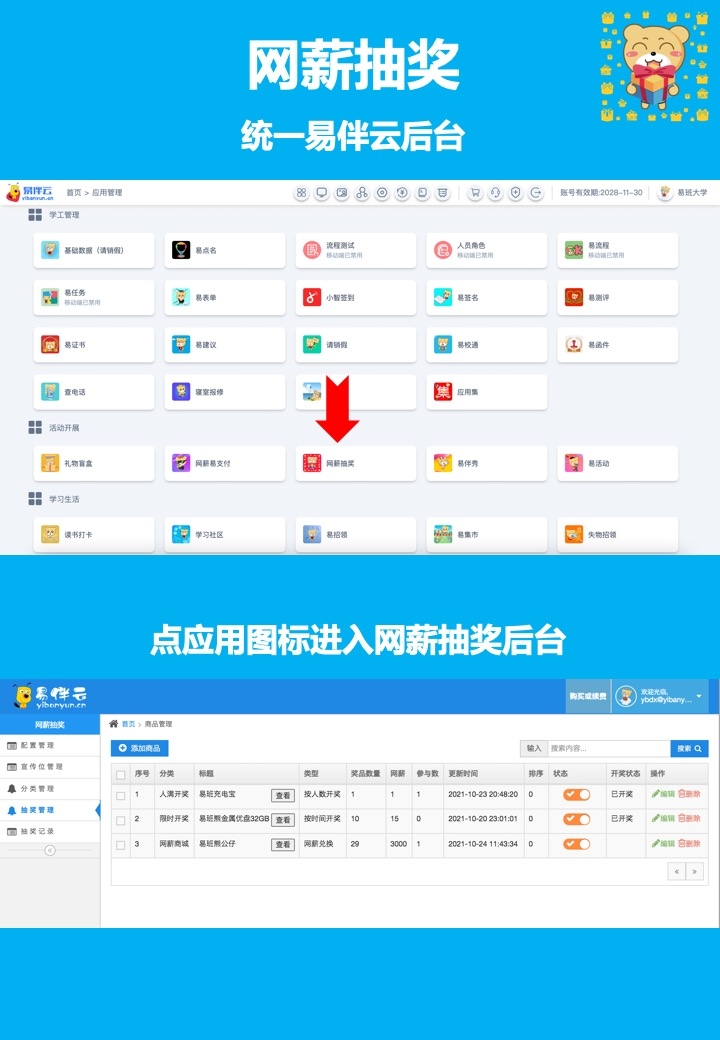
Task: Open the 应用集 app tile
Action: tap(443, 392)
